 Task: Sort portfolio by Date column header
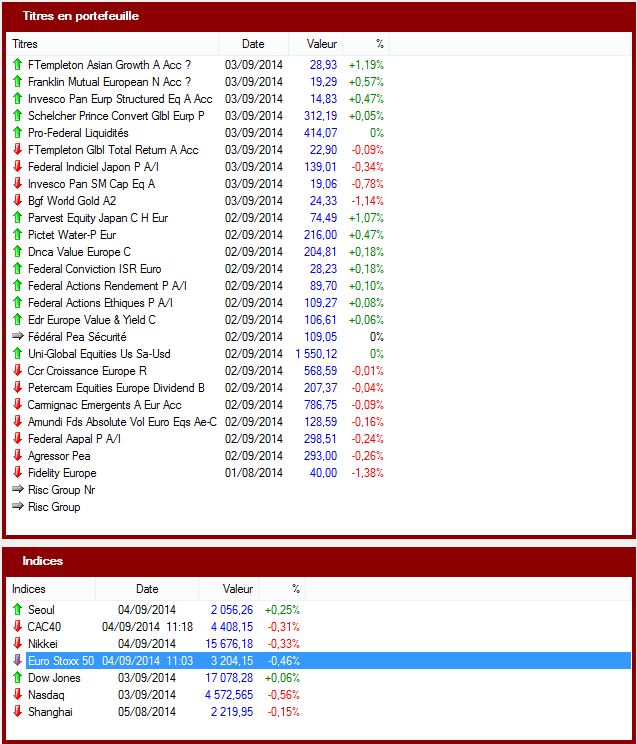point(253,44)
